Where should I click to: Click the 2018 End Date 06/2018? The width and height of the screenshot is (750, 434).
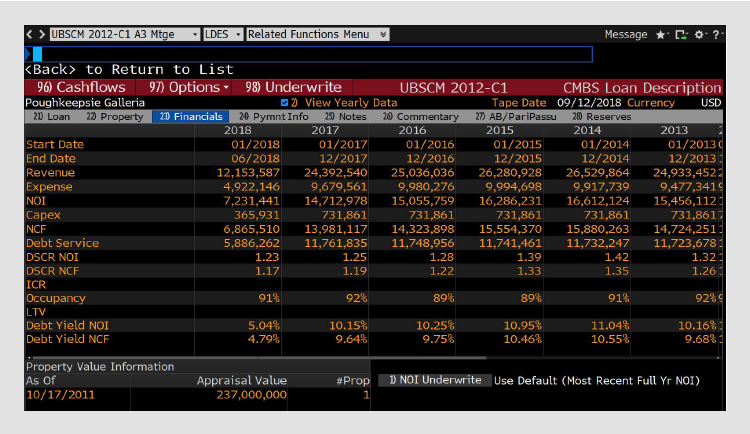click(255, 158)
